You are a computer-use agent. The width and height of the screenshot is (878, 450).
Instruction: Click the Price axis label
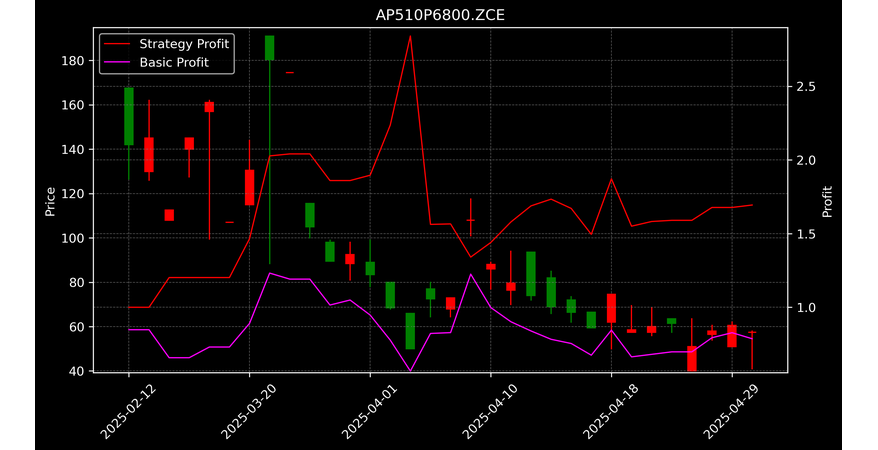pos(50,201)
